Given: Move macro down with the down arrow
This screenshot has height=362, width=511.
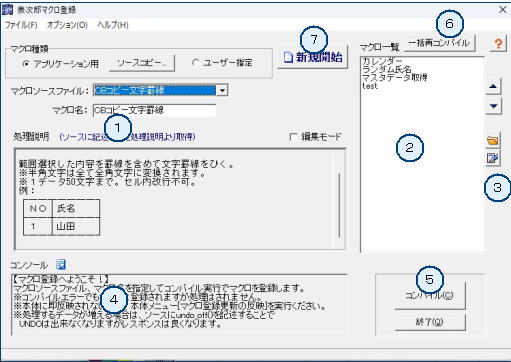Looking at the screenshot, I should coord(493,107).
